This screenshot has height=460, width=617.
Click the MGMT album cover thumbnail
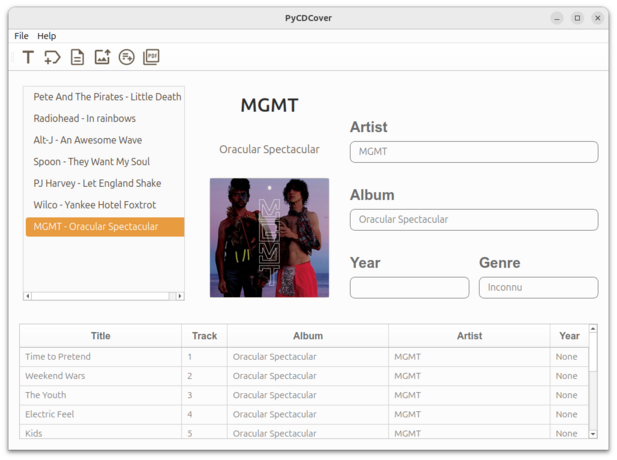tap(269, 238)
